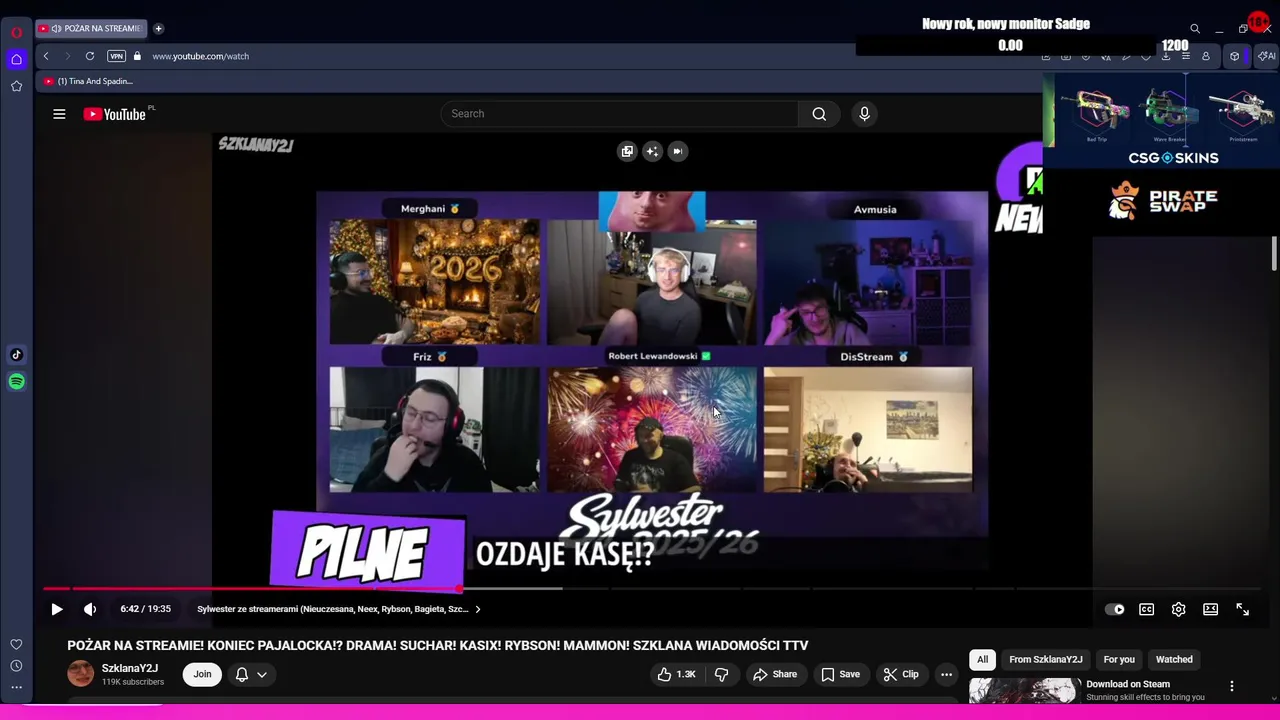Click the Share button
The height and width of the screenshot is (720, 1280).
point(775,674)
